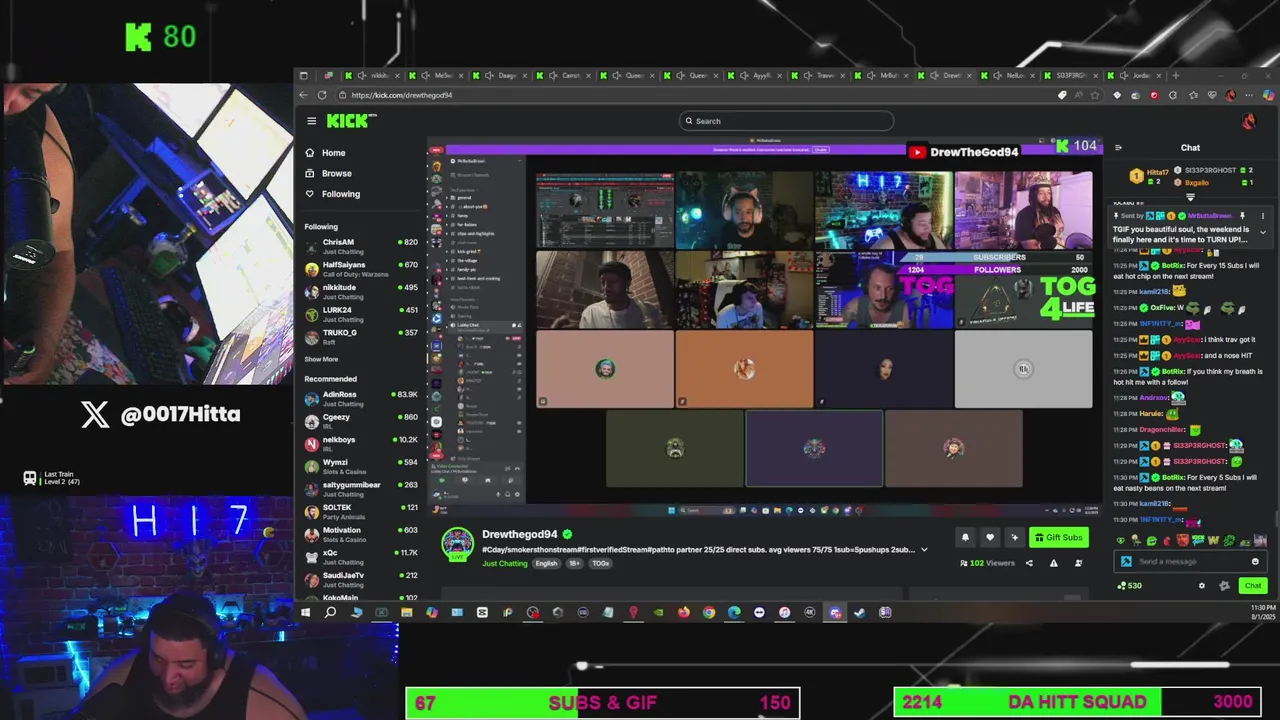Open SaudiJaeTv recommended channel
1280x720 pixels.
(360, 579)
